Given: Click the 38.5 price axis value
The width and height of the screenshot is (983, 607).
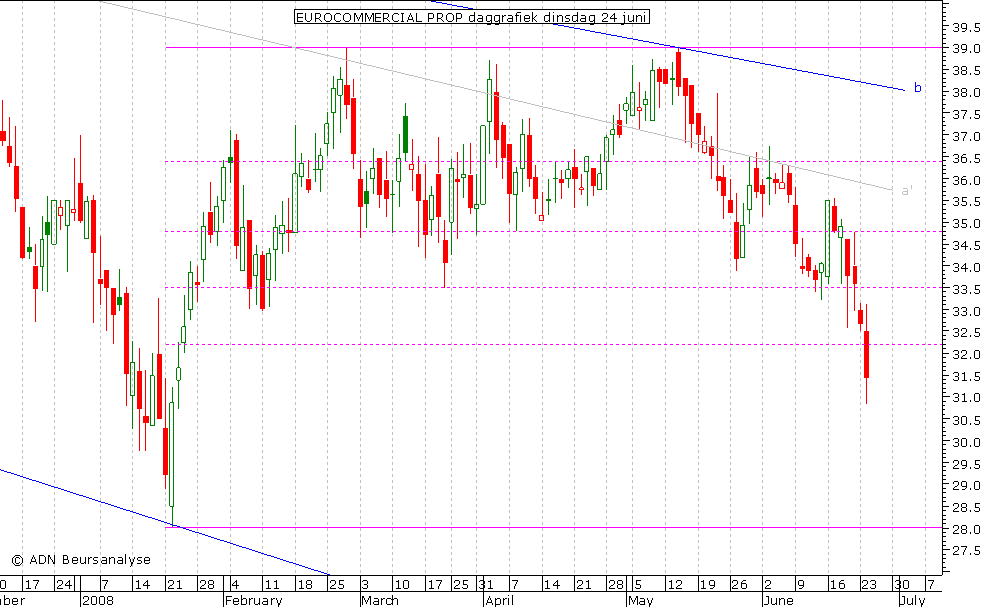Looking at the screenshot, I should (x=966, y=71).
